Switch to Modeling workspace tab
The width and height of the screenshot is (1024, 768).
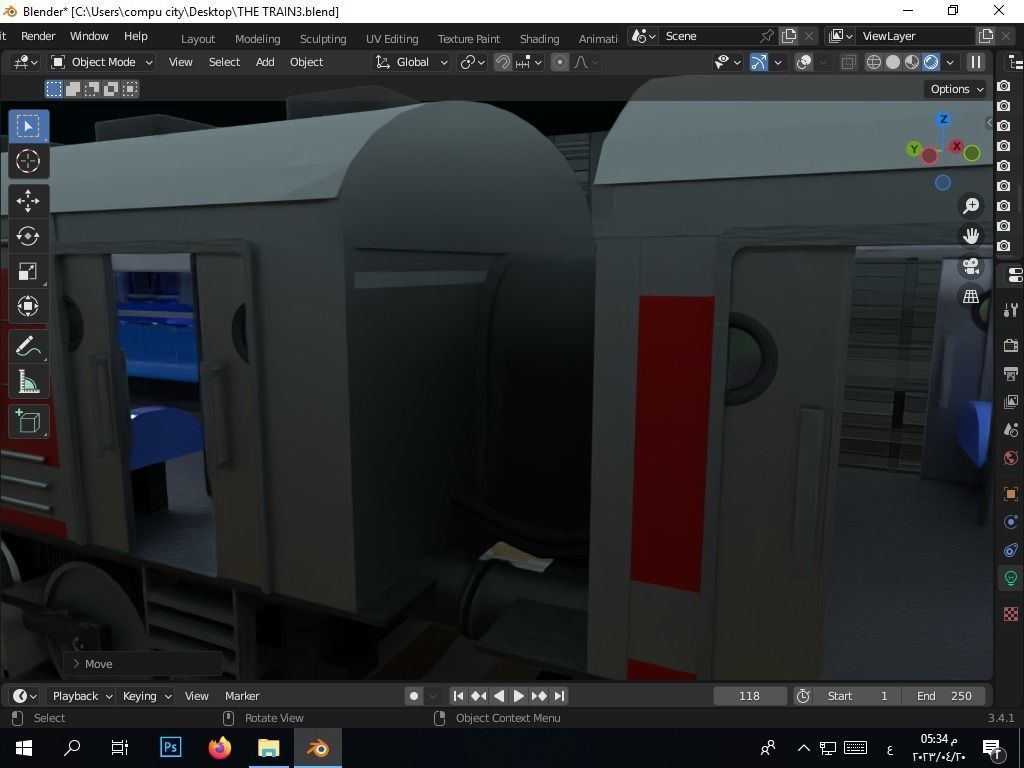257,39
